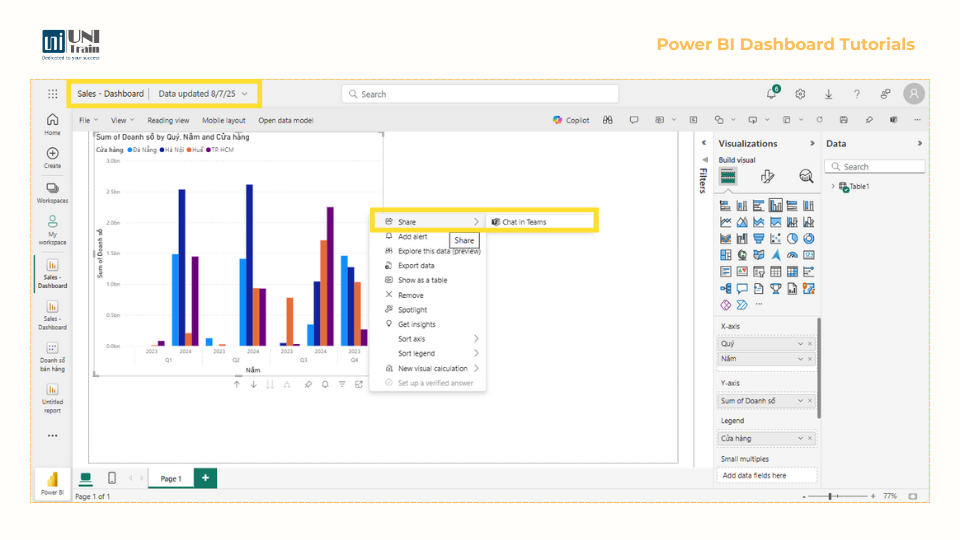The width and height of the screenshot is (960, 540).
Task: Open File menu dropdown
Action: coord(88,120)
